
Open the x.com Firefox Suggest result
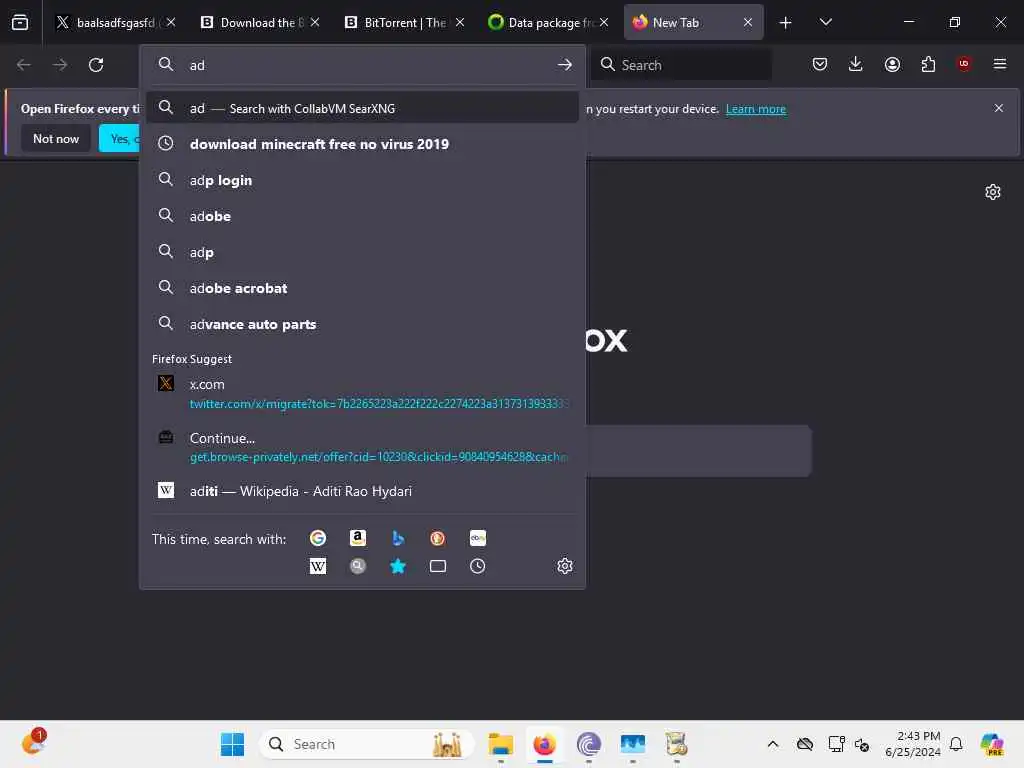click(362, 394)
